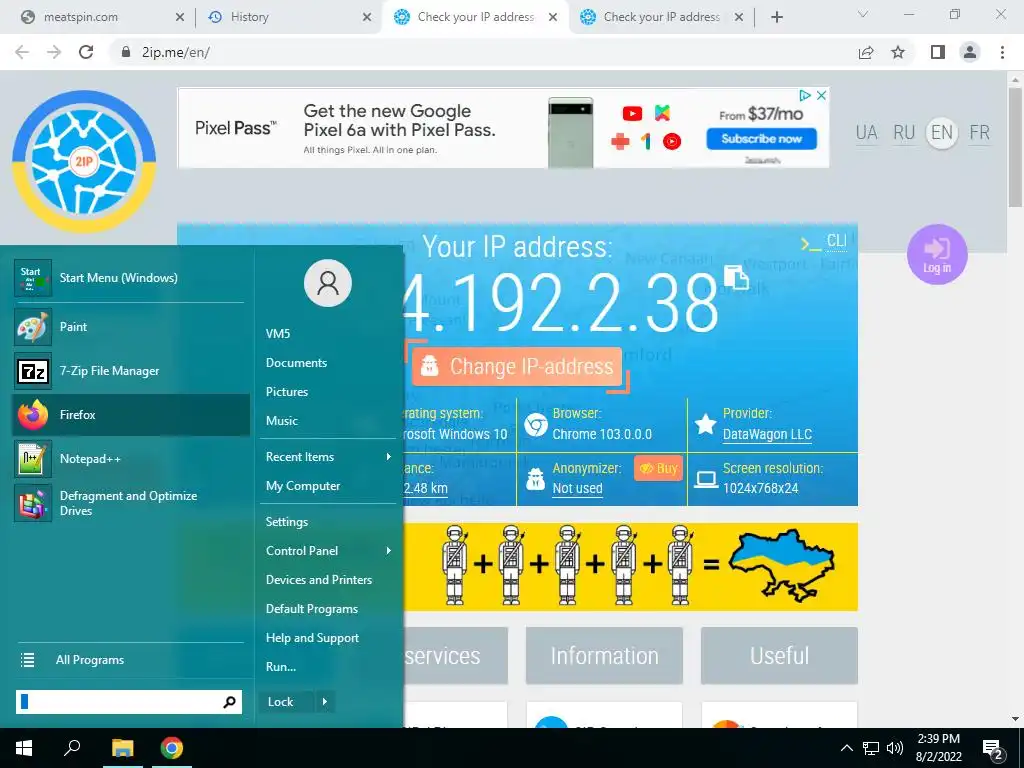Open DataWagon LLC provider link
1024x768 pixels.
[x=767, y=434]
